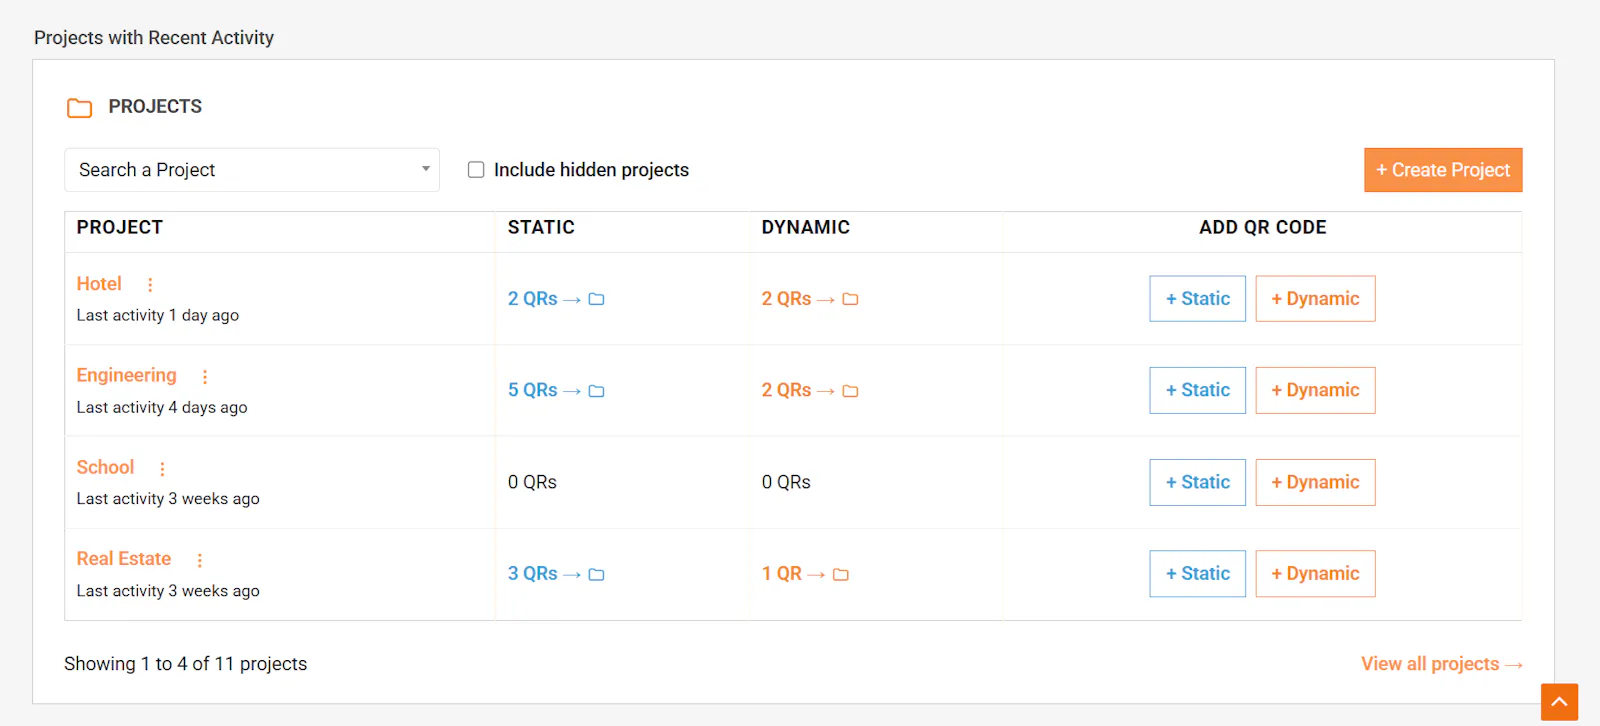Open the Engineering dynamic QRs folder icon

pyautogui.click(x=851, y=391)
